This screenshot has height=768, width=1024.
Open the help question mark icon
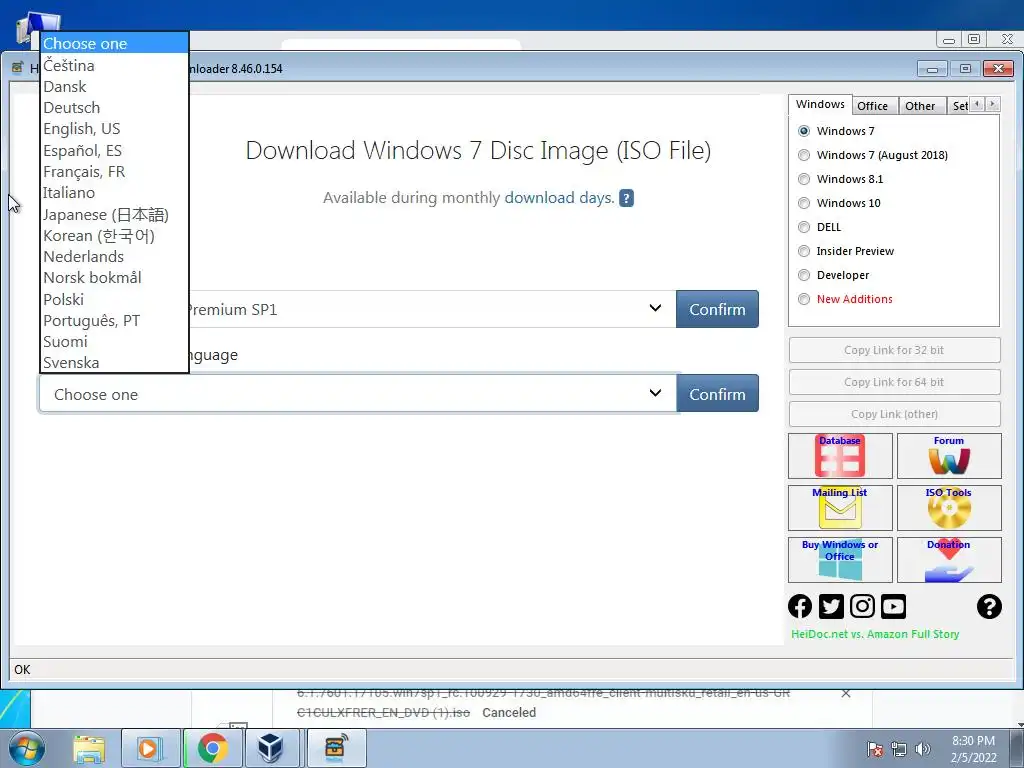coord(989,607)
